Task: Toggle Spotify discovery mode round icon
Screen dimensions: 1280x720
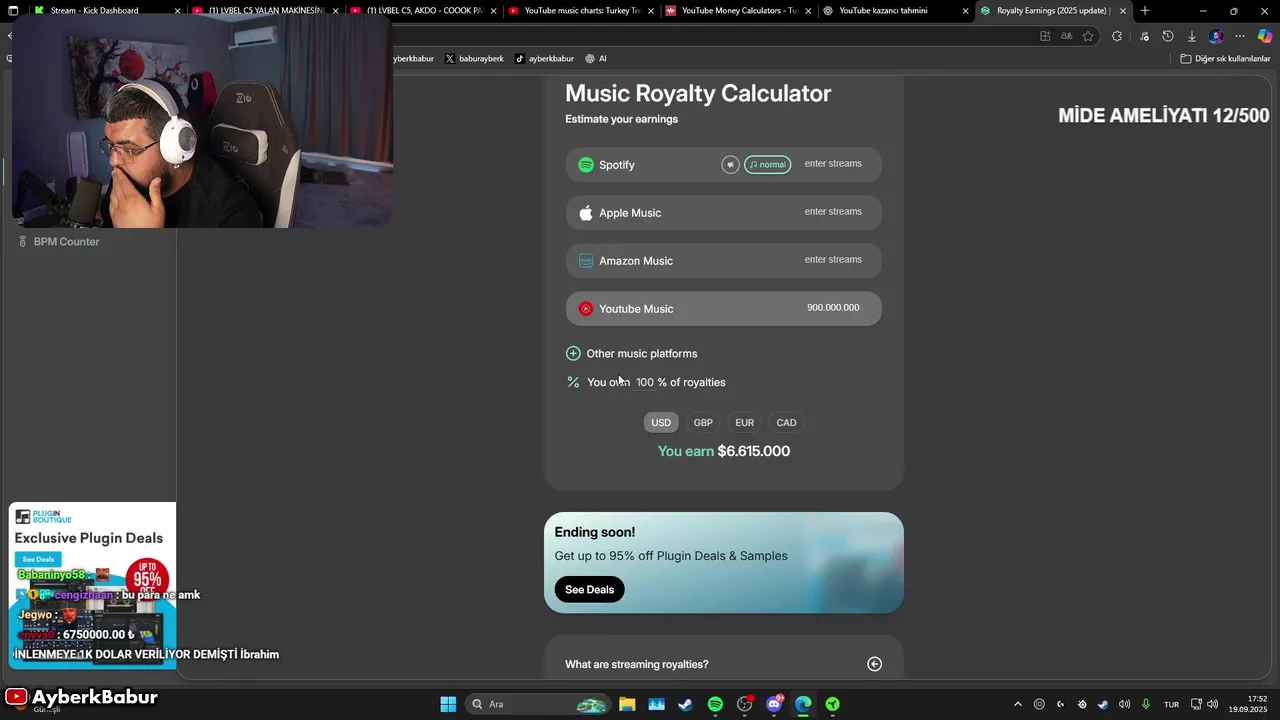Action: coord(730,165)
